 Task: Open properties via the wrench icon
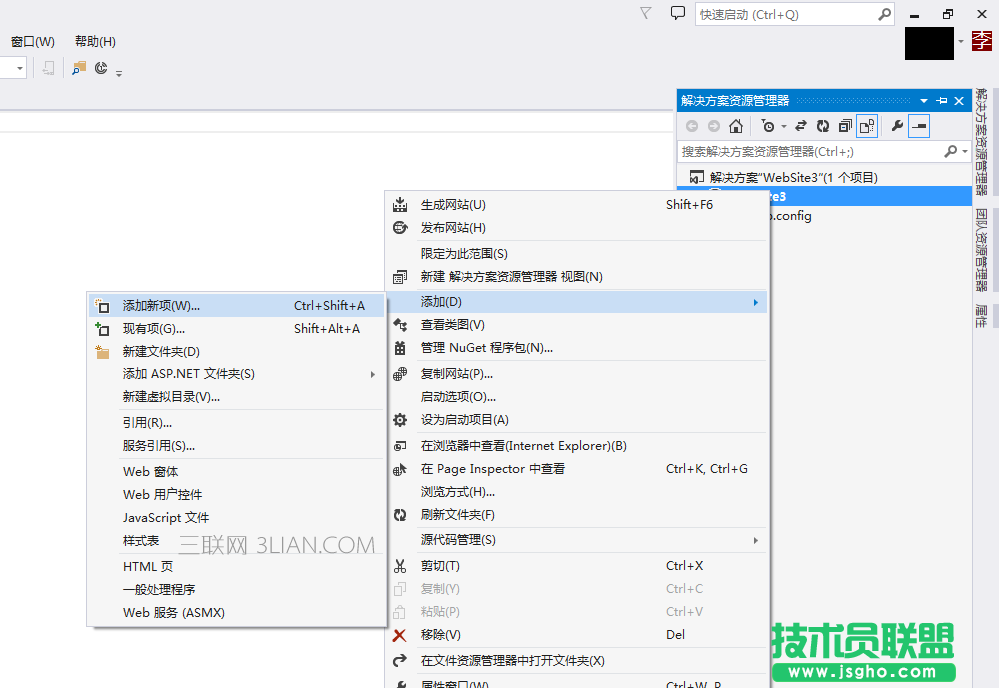897,126
